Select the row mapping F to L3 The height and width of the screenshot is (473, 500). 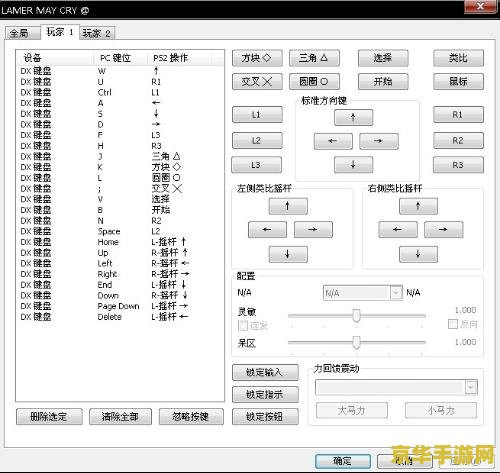(x=120, y=135)
